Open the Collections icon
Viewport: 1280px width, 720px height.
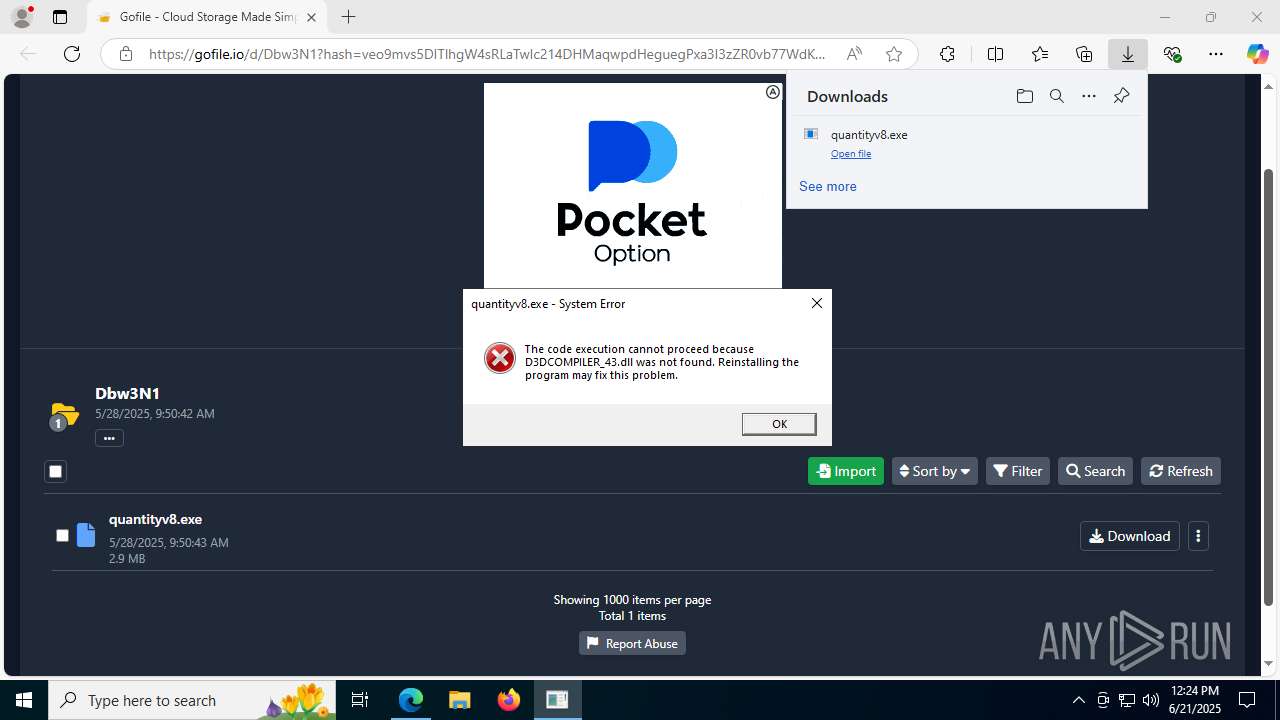(1084, 54)
